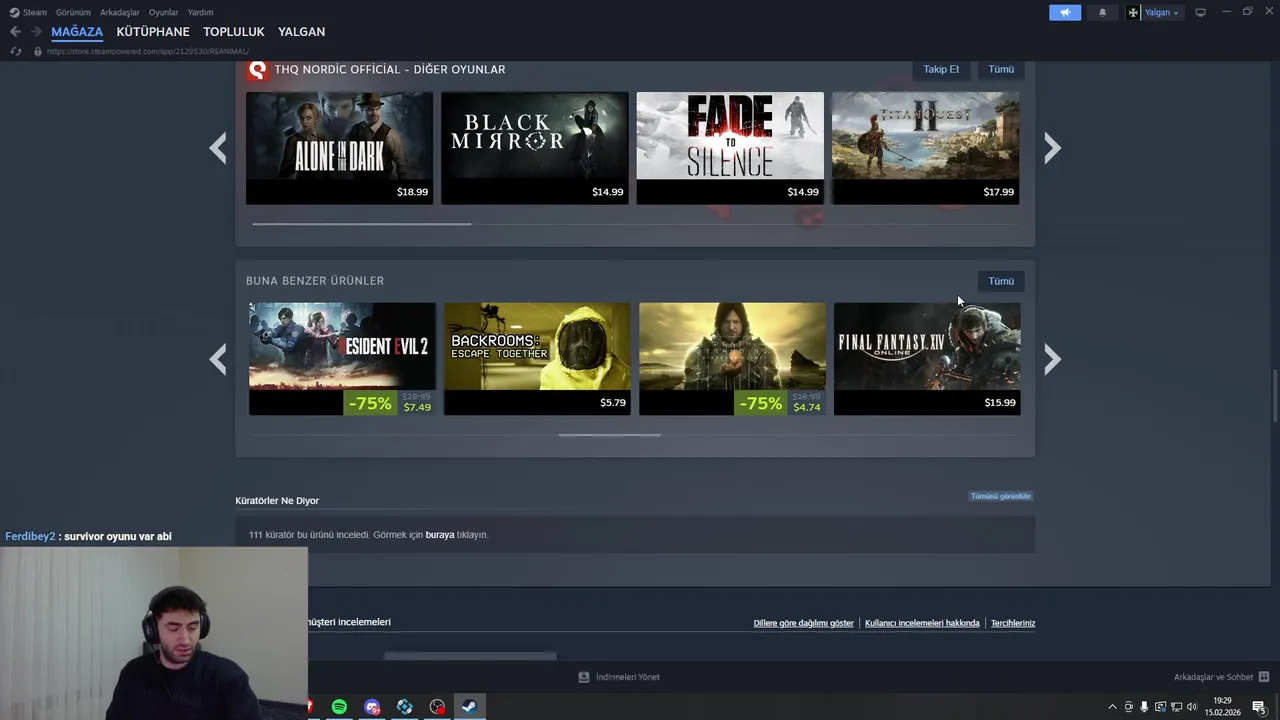Click the store page URL field
This screenshot has height=720, width=1280.
point(147,51)
